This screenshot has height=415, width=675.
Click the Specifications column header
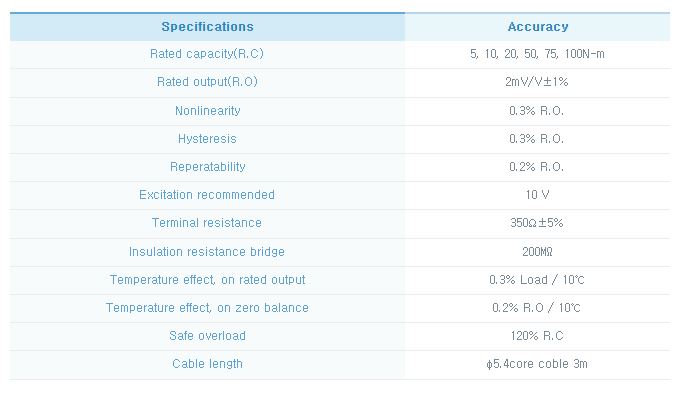point(207,27)
